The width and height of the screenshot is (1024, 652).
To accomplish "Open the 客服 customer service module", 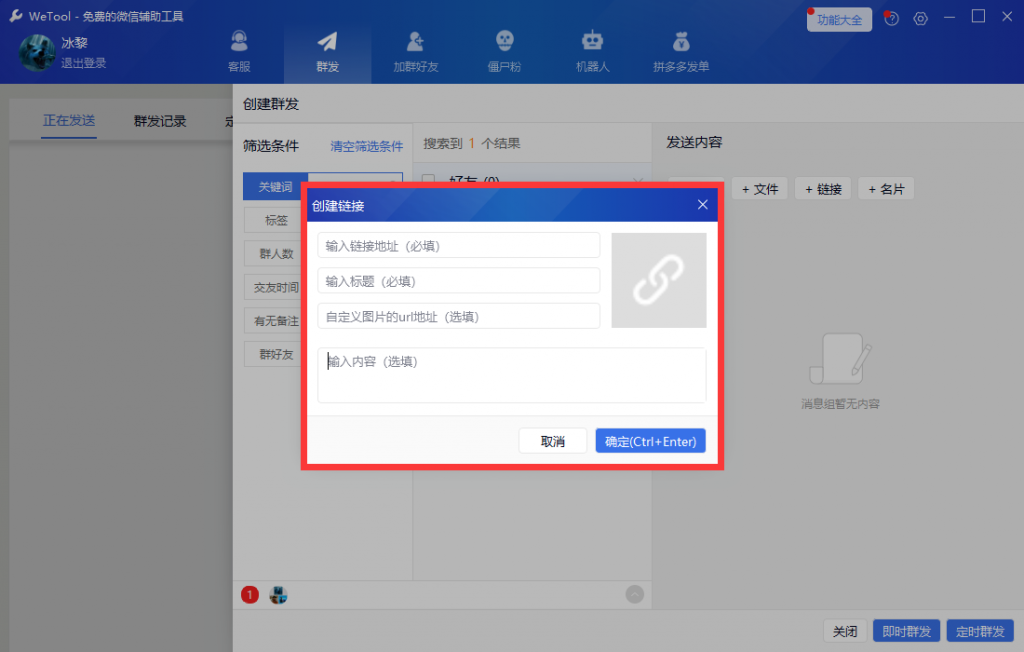I will pyautogui.click(x=239, y=52).
